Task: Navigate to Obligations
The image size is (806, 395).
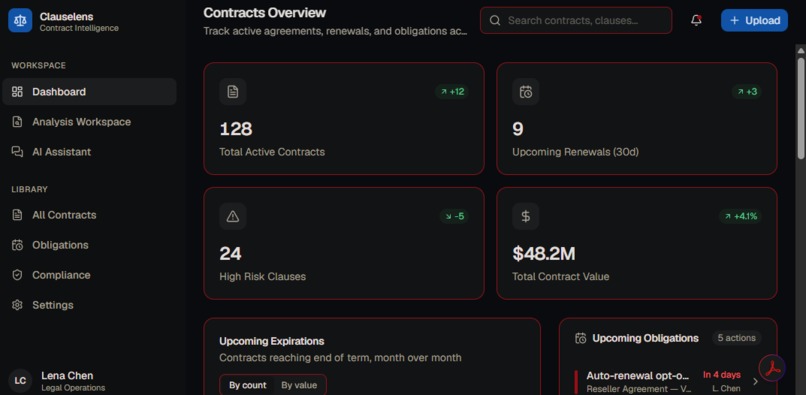Action: pos(89,245)
